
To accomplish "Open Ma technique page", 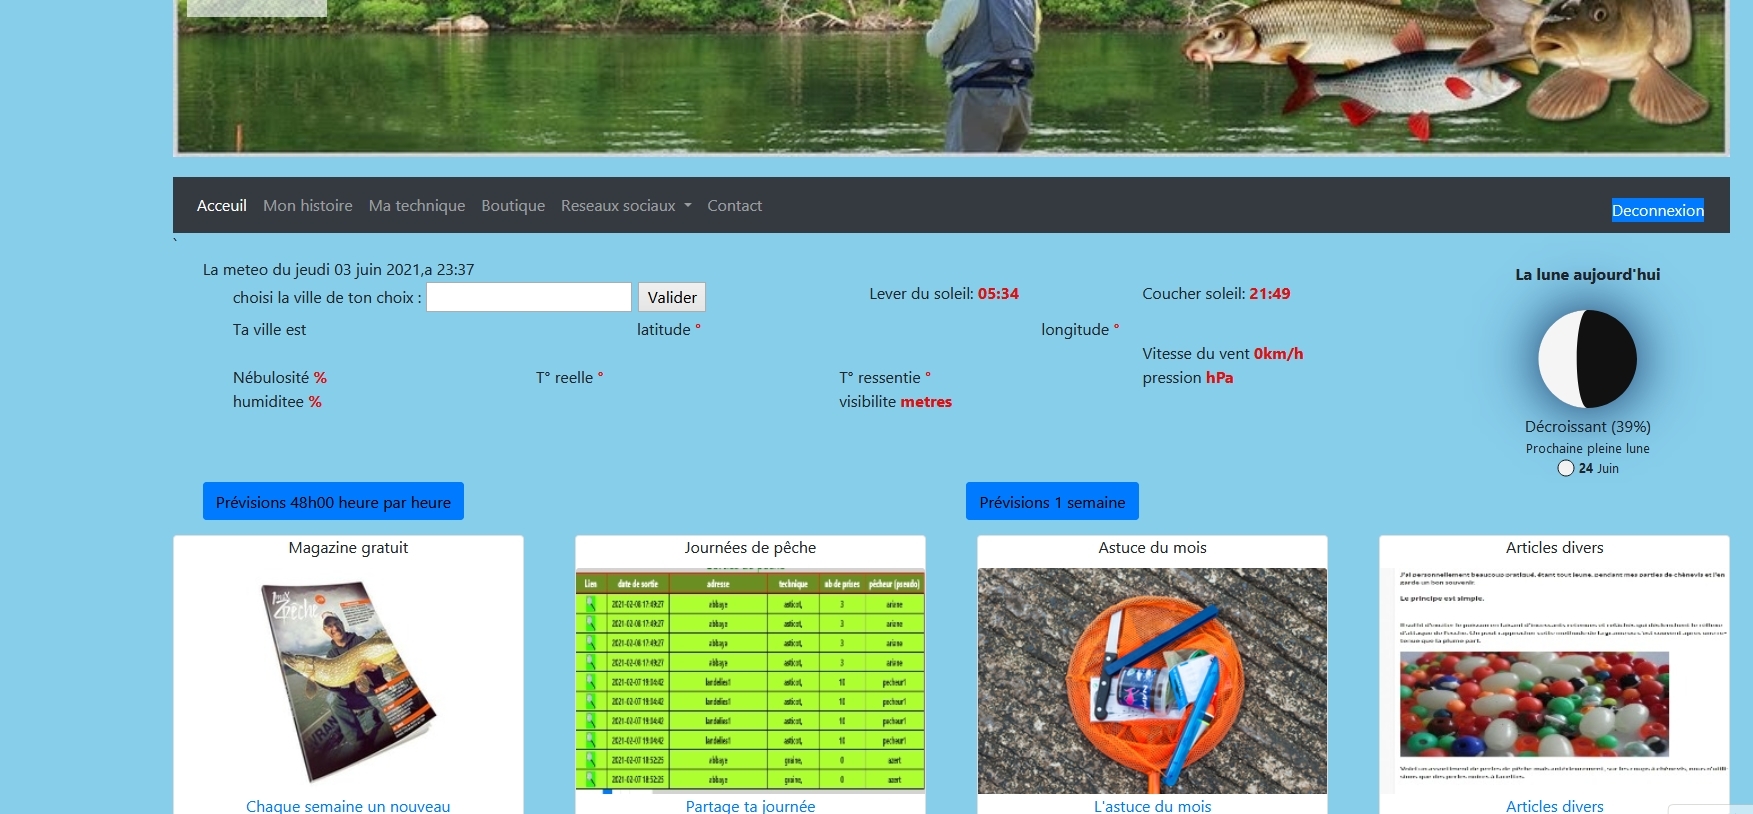I will pyautogui.click(x=416, y=205).
